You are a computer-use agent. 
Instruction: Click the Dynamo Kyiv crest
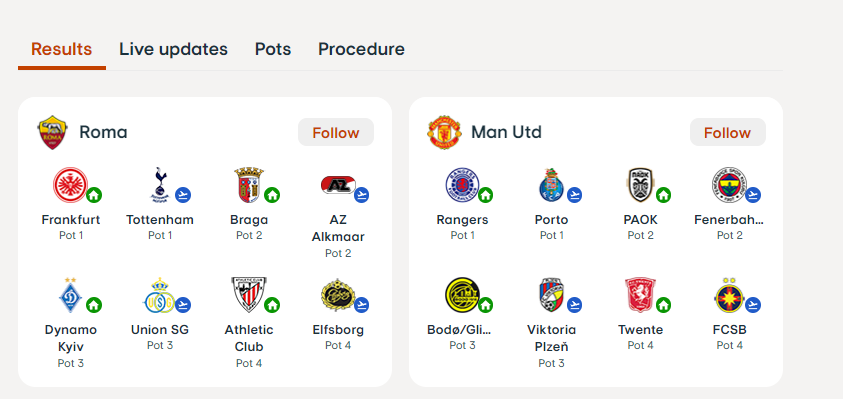(70, 295)
